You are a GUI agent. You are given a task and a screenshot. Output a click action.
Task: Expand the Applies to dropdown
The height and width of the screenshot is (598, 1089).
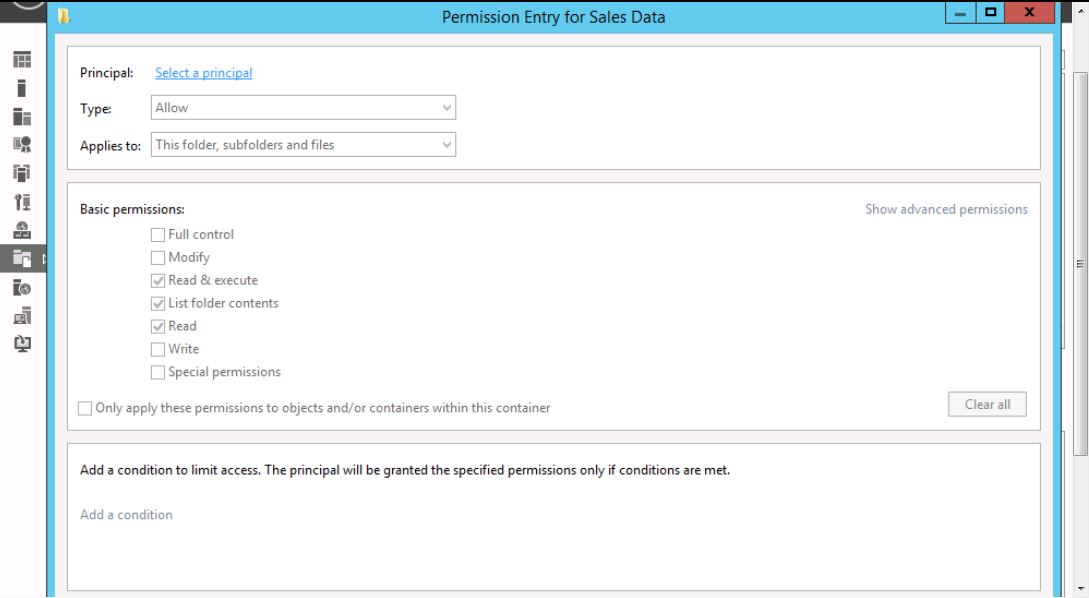(x=303, y=144)
